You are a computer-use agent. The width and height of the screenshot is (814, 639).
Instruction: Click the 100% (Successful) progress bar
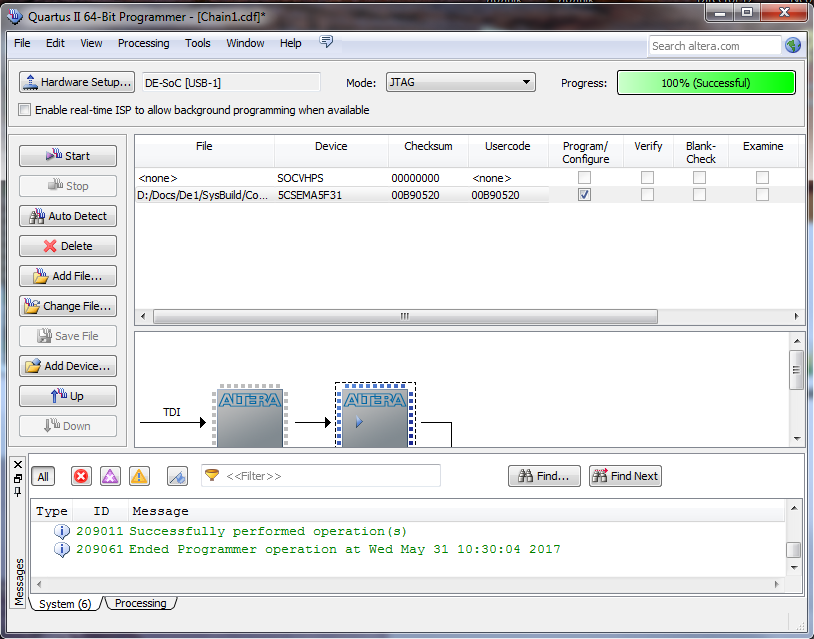706,83
